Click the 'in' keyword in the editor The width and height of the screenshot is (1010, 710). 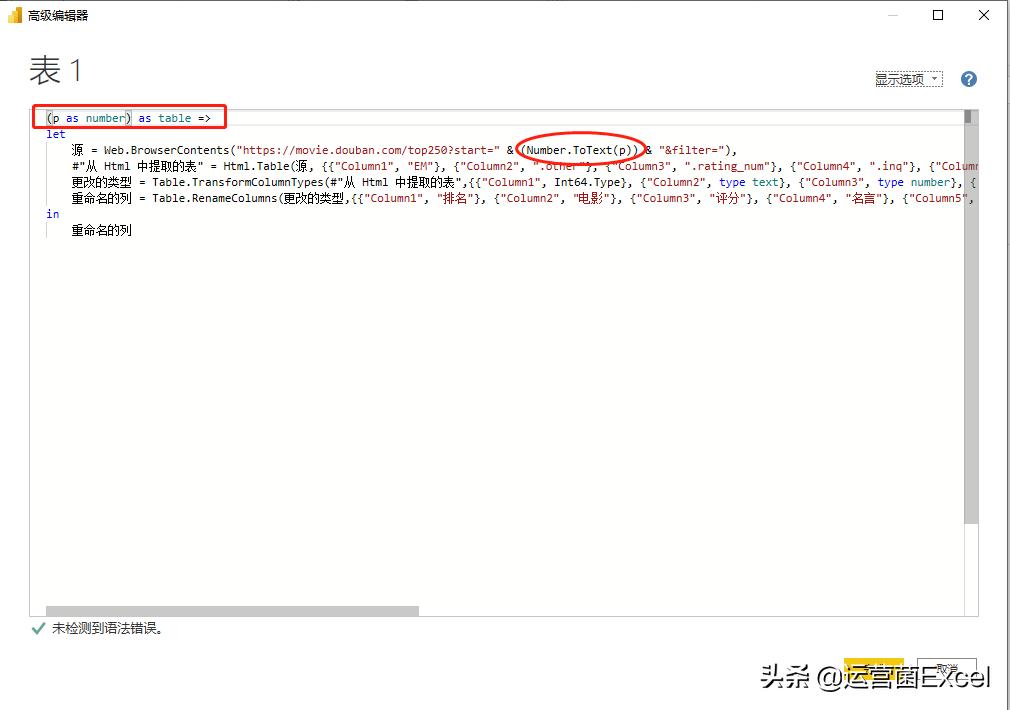(x=52, y=214)
